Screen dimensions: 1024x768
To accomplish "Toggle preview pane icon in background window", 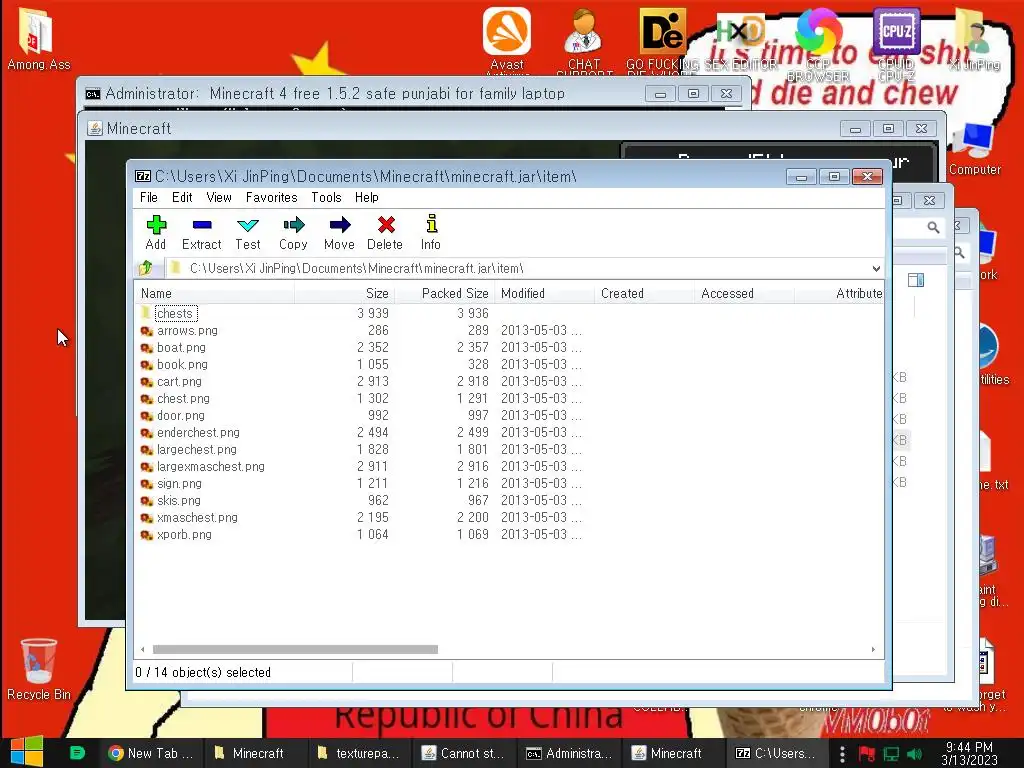I will 916,280.
